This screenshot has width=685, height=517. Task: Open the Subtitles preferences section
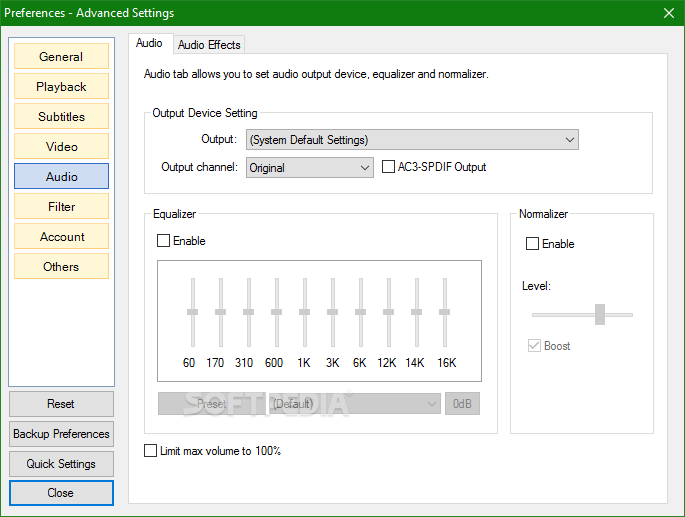(61, 117)
